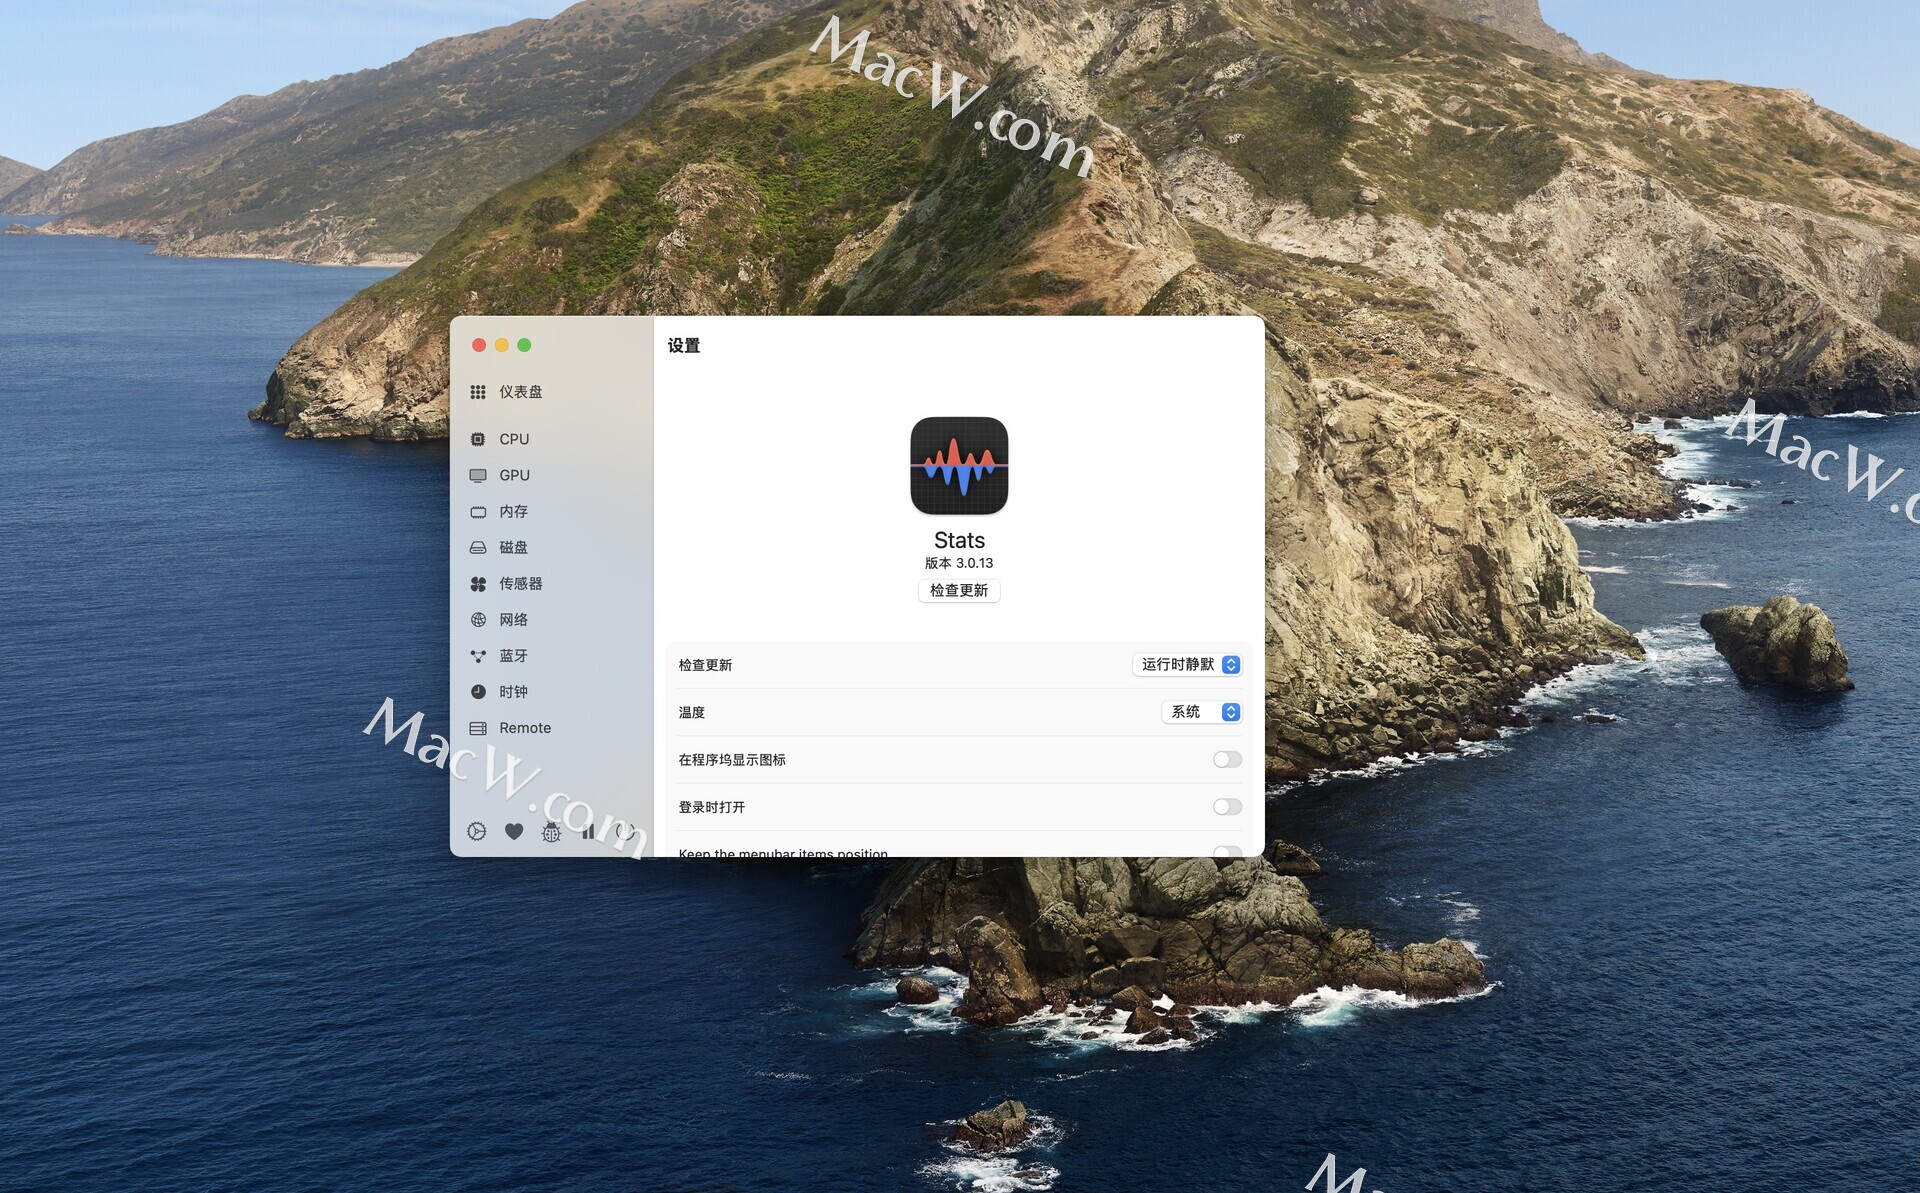
Task: Zoom the Stats window with the green button
Action: tap(524, 345)
